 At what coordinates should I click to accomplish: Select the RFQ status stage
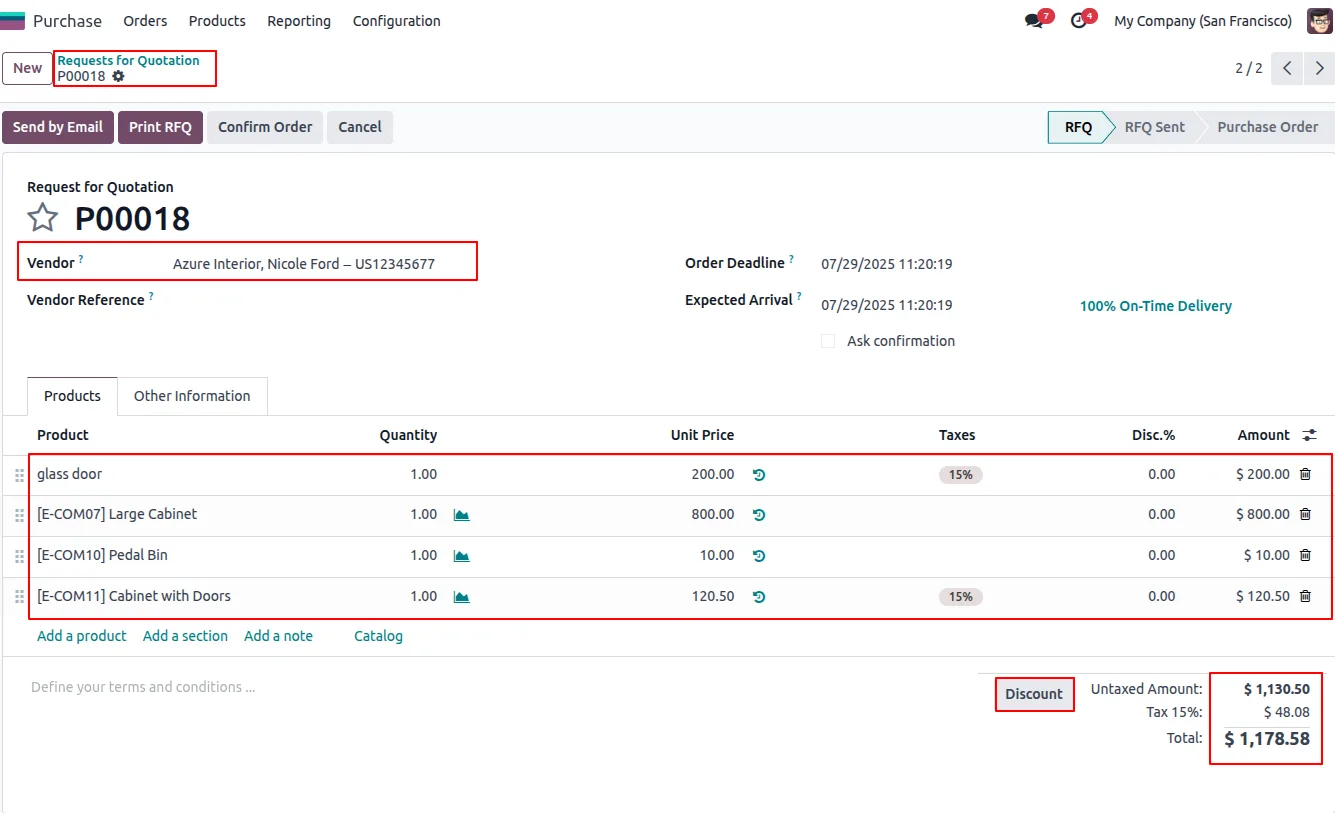1078,127
